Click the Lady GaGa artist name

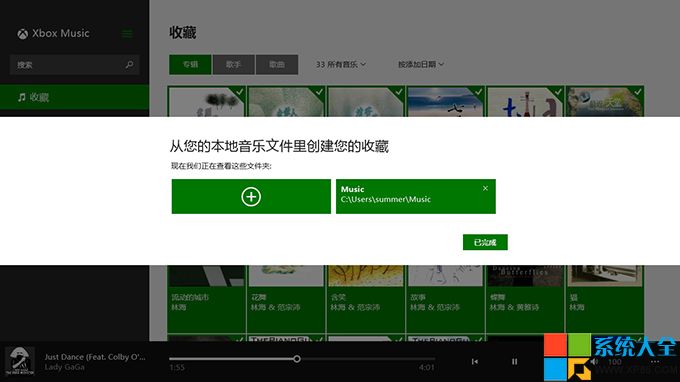[65, 367]
